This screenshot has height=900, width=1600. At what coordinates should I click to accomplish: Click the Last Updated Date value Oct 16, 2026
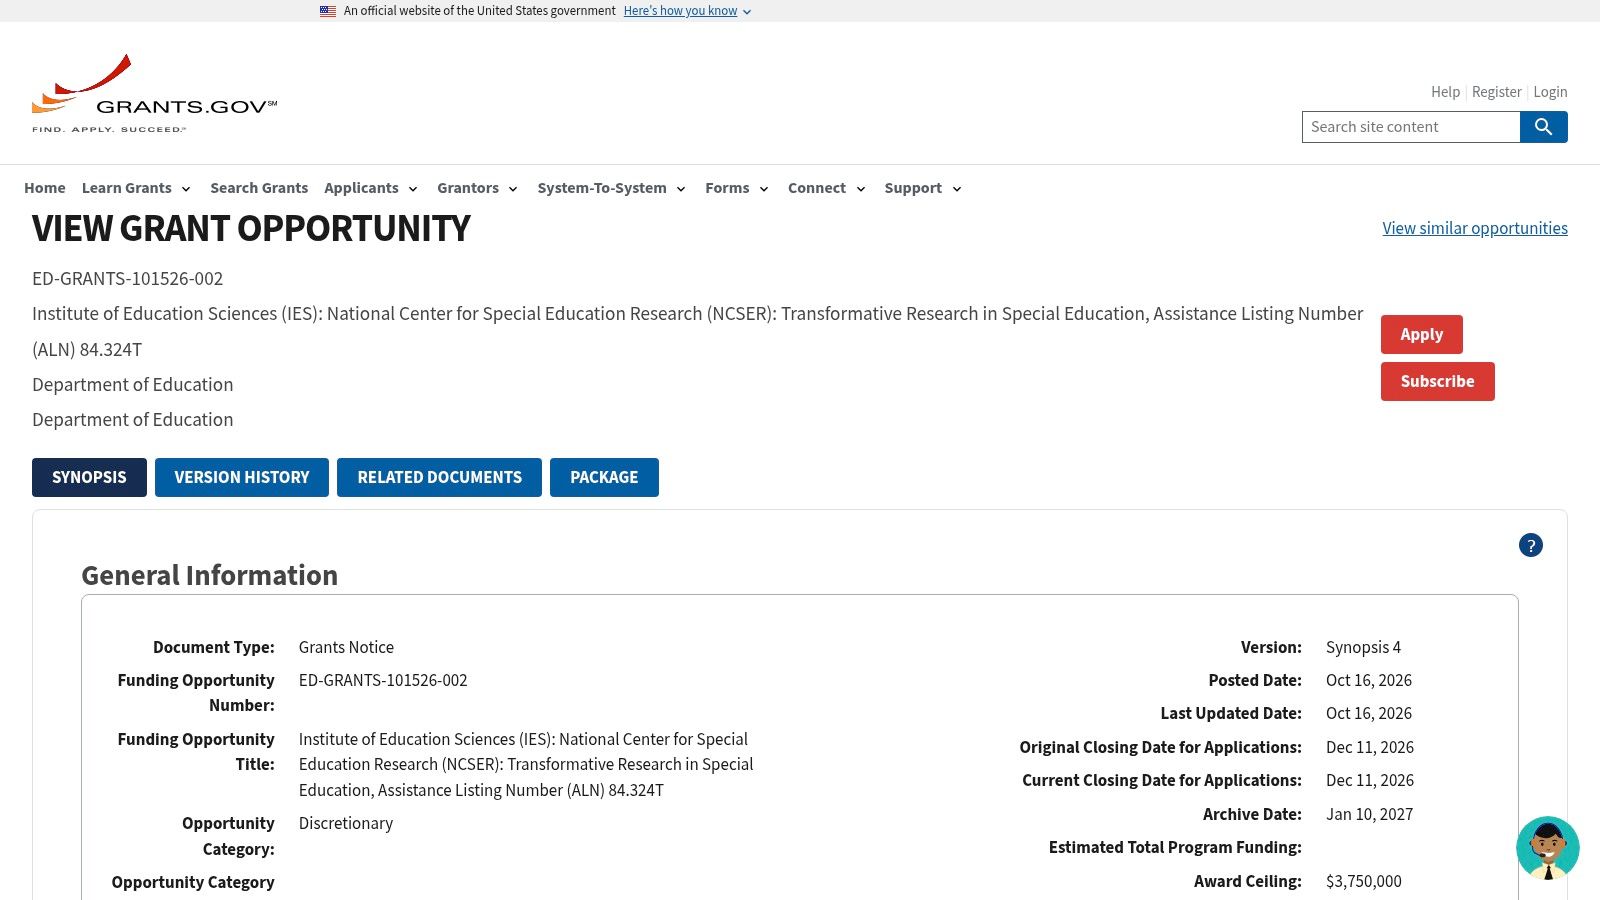(x=1369, y=713)
